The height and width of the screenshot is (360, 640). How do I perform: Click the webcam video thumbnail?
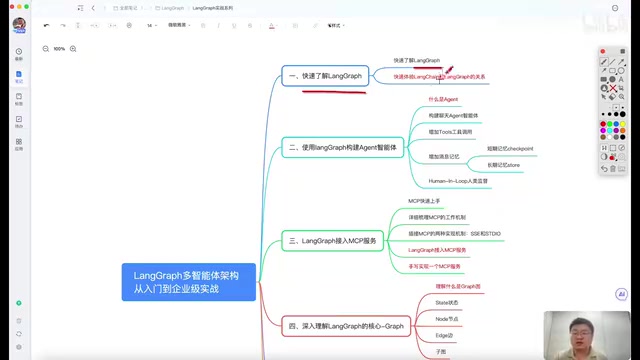click(587, 336)
